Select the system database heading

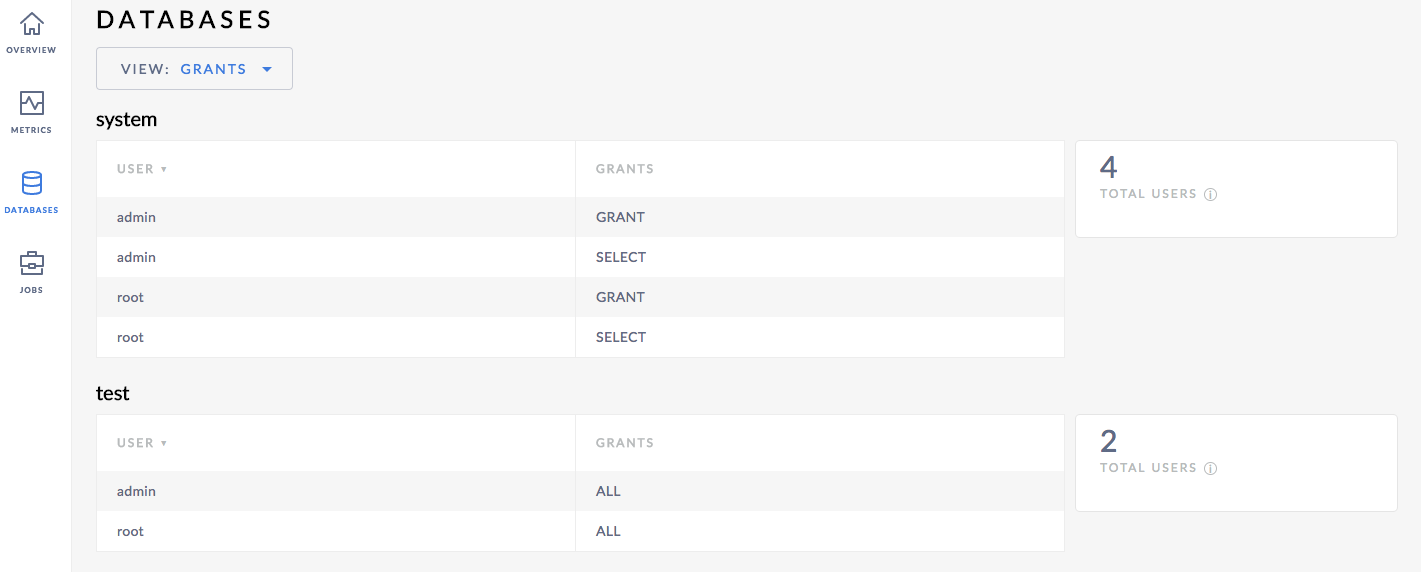pyautogui.click(x=127, y=120)
